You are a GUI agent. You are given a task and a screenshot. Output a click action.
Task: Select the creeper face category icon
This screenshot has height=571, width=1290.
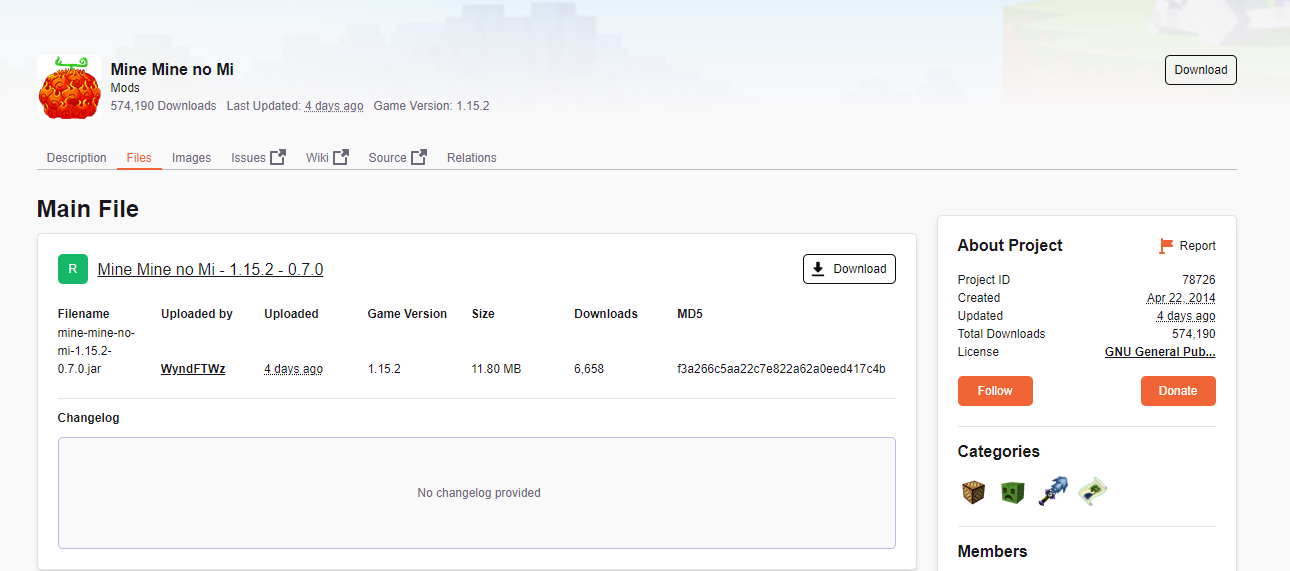tap(1013, 492)
